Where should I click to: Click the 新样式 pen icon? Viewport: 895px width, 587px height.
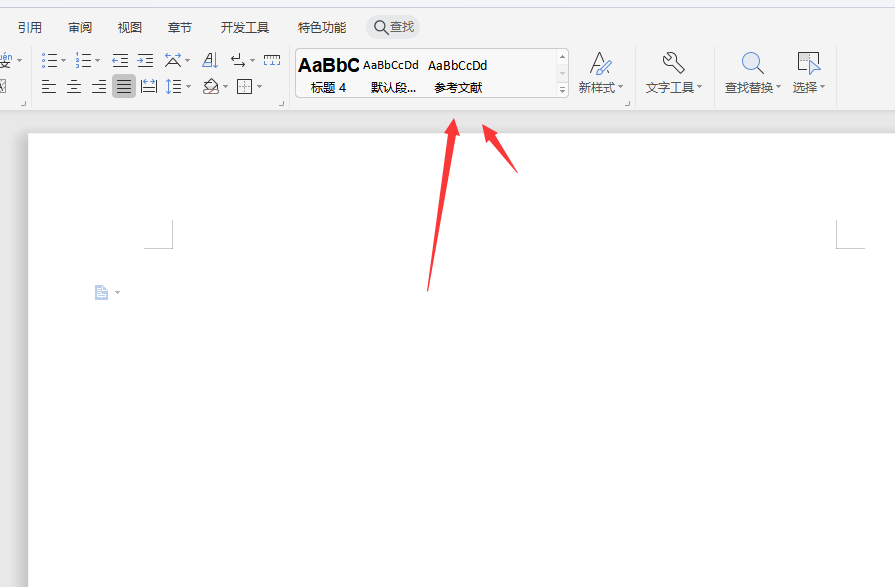click(600, 64)
